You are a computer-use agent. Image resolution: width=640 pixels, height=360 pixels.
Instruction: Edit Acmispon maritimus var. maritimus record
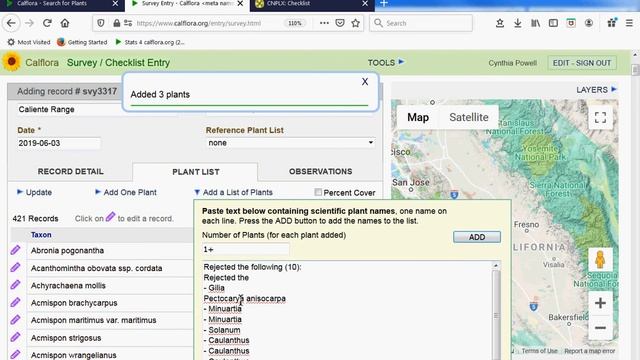tap(15, 320)
